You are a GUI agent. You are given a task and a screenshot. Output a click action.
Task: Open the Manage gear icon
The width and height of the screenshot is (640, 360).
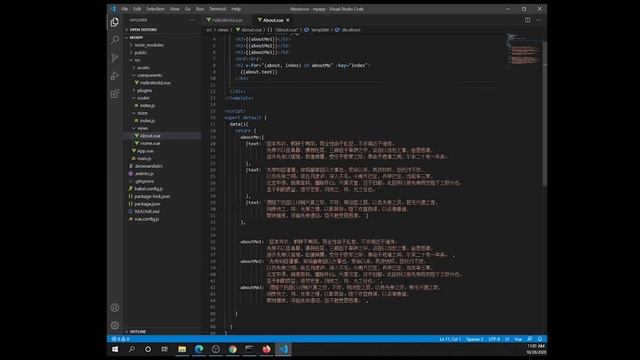point(115,325)
